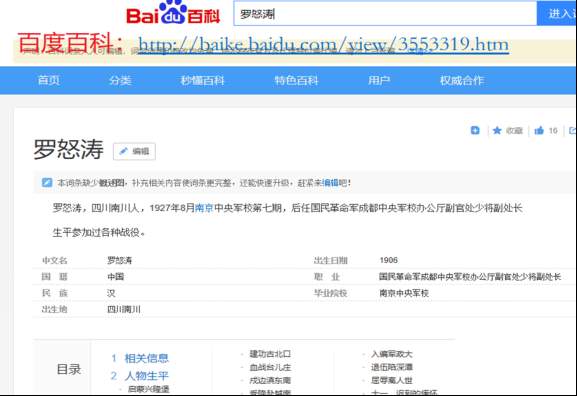Click the search input containing 罗怒涛
Viewport: 577px width, 396px height.
385,14
